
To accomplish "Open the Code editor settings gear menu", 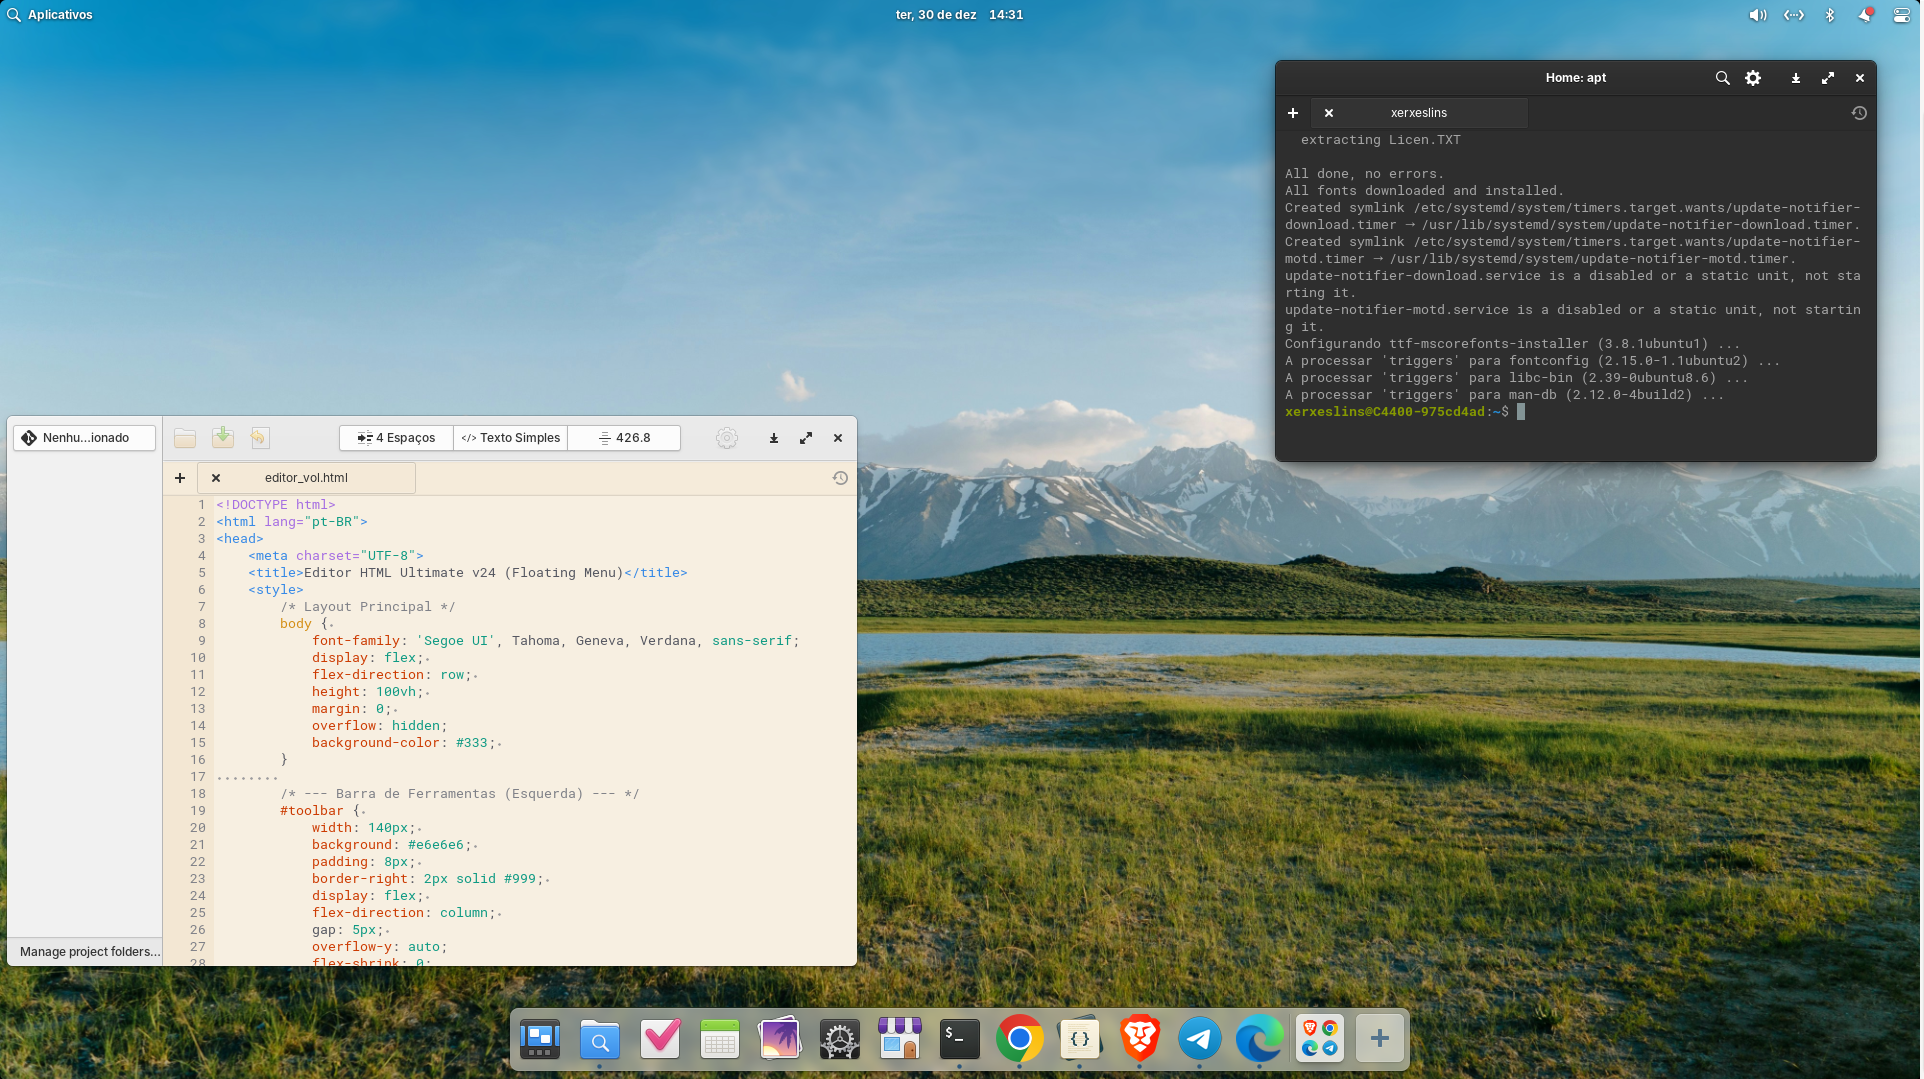I will [727, 438].
